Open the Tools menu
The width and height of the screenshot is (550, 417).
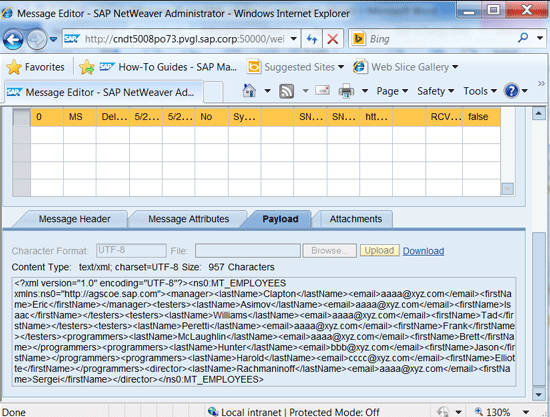(x=480, y=91)
